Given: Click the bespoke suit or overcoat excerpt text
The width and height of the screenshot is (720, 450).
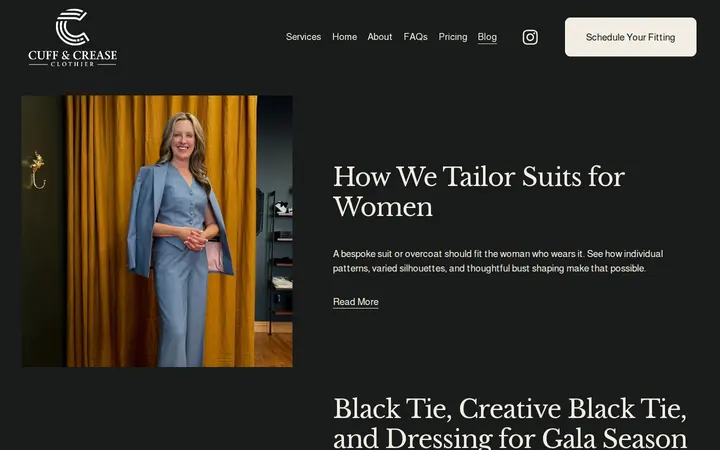Looking at the screenshot, I should 498,261.
